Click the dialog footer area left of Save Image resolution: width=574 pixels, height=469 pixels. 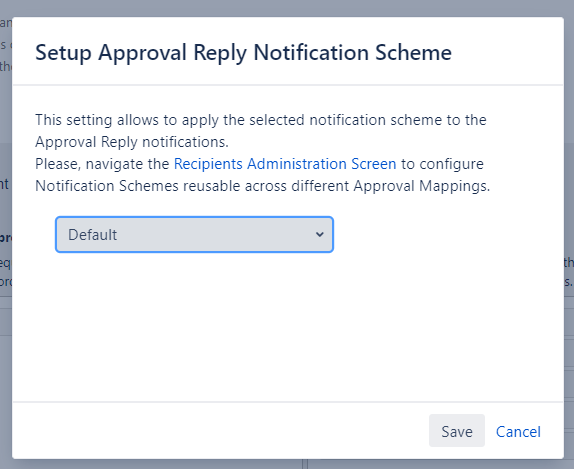pos(220,431)
